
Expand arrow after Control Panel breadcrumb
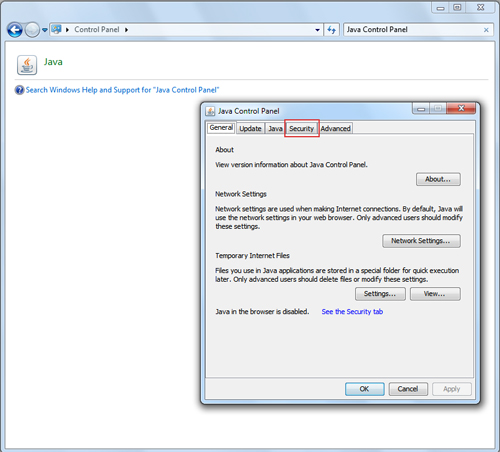point(126,30)
